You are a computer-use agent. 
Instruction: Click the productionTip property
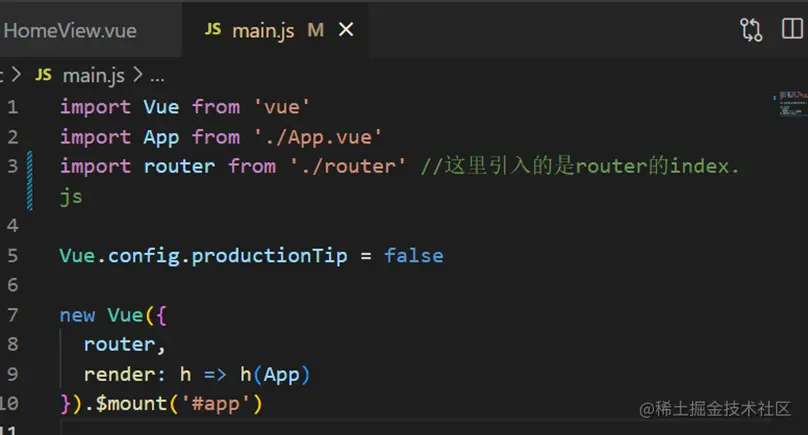[x=270, y=256]
